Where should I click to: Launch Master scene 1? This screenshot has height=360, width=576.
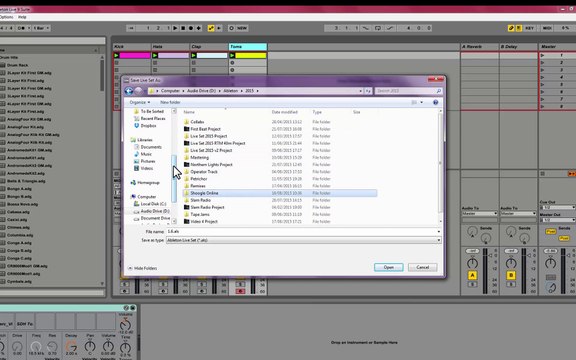[543, 55]
